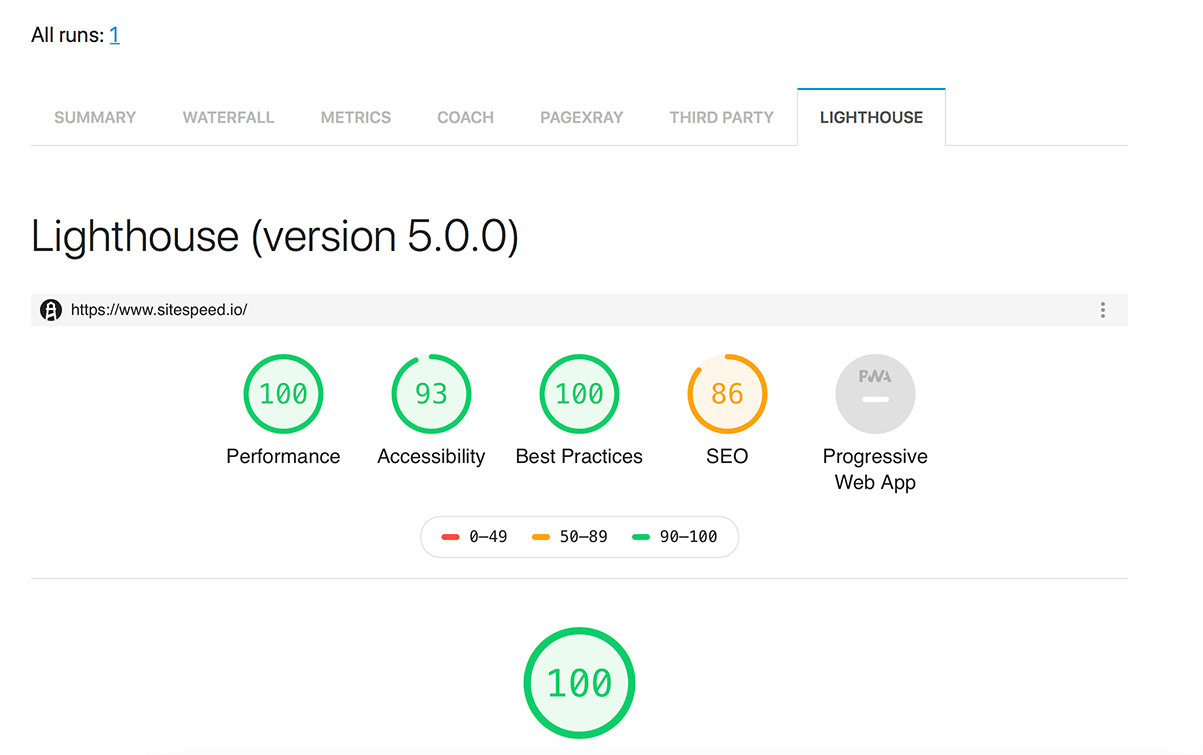The height and width of the screenshot is (755, 1203).
Task: Click the Progressive Web App label
Action: click(875, 469)
